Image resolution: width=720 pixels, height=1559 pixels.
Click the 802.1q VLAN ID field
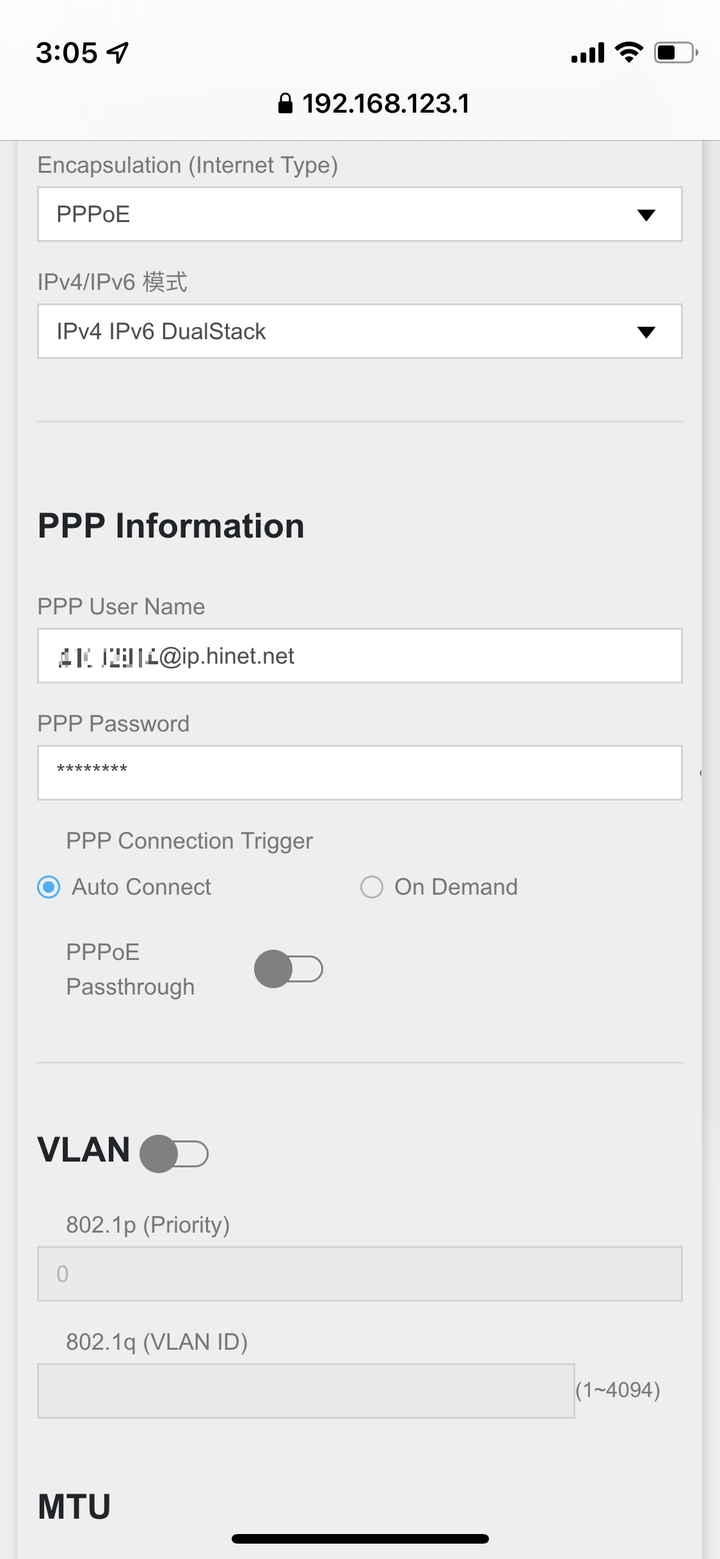[x=306, y=1391]
